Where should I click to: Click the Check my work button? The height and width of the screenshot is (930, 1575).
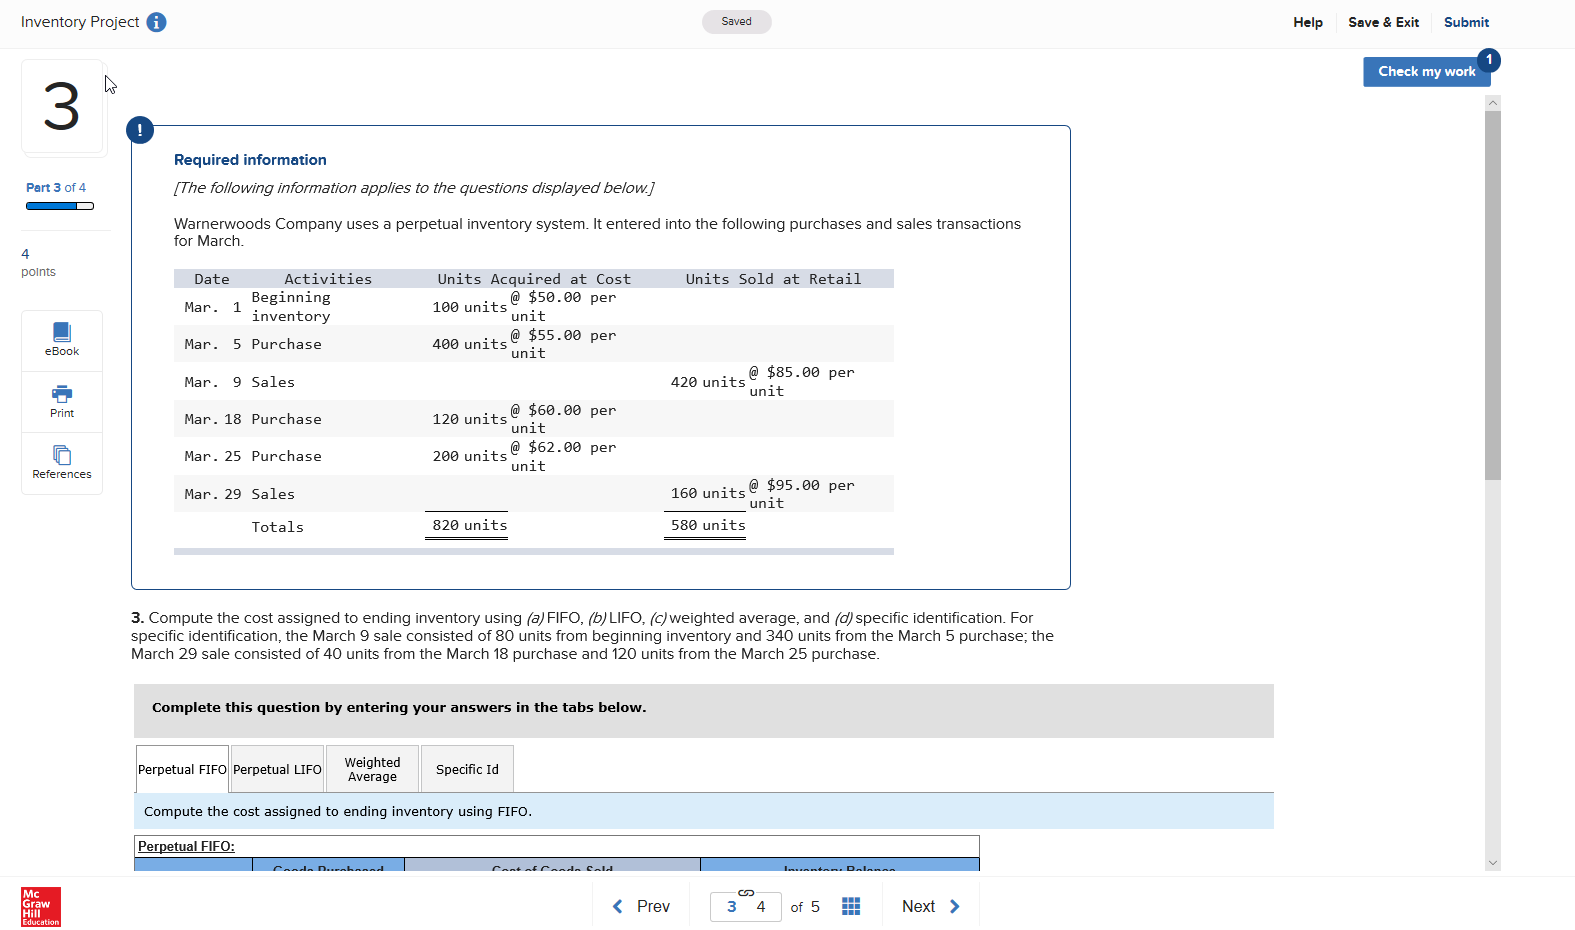click(1427, 71)
